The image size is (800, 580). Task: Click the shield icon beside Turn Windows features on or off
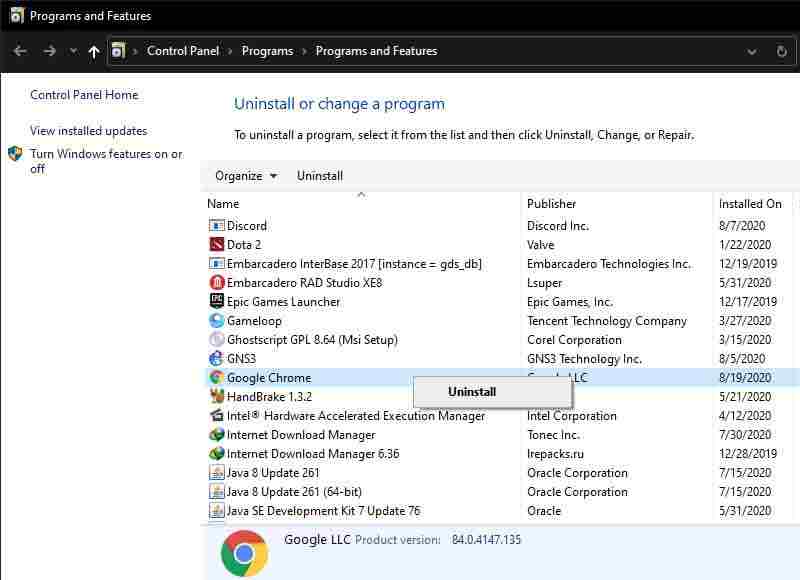point(14,154)
